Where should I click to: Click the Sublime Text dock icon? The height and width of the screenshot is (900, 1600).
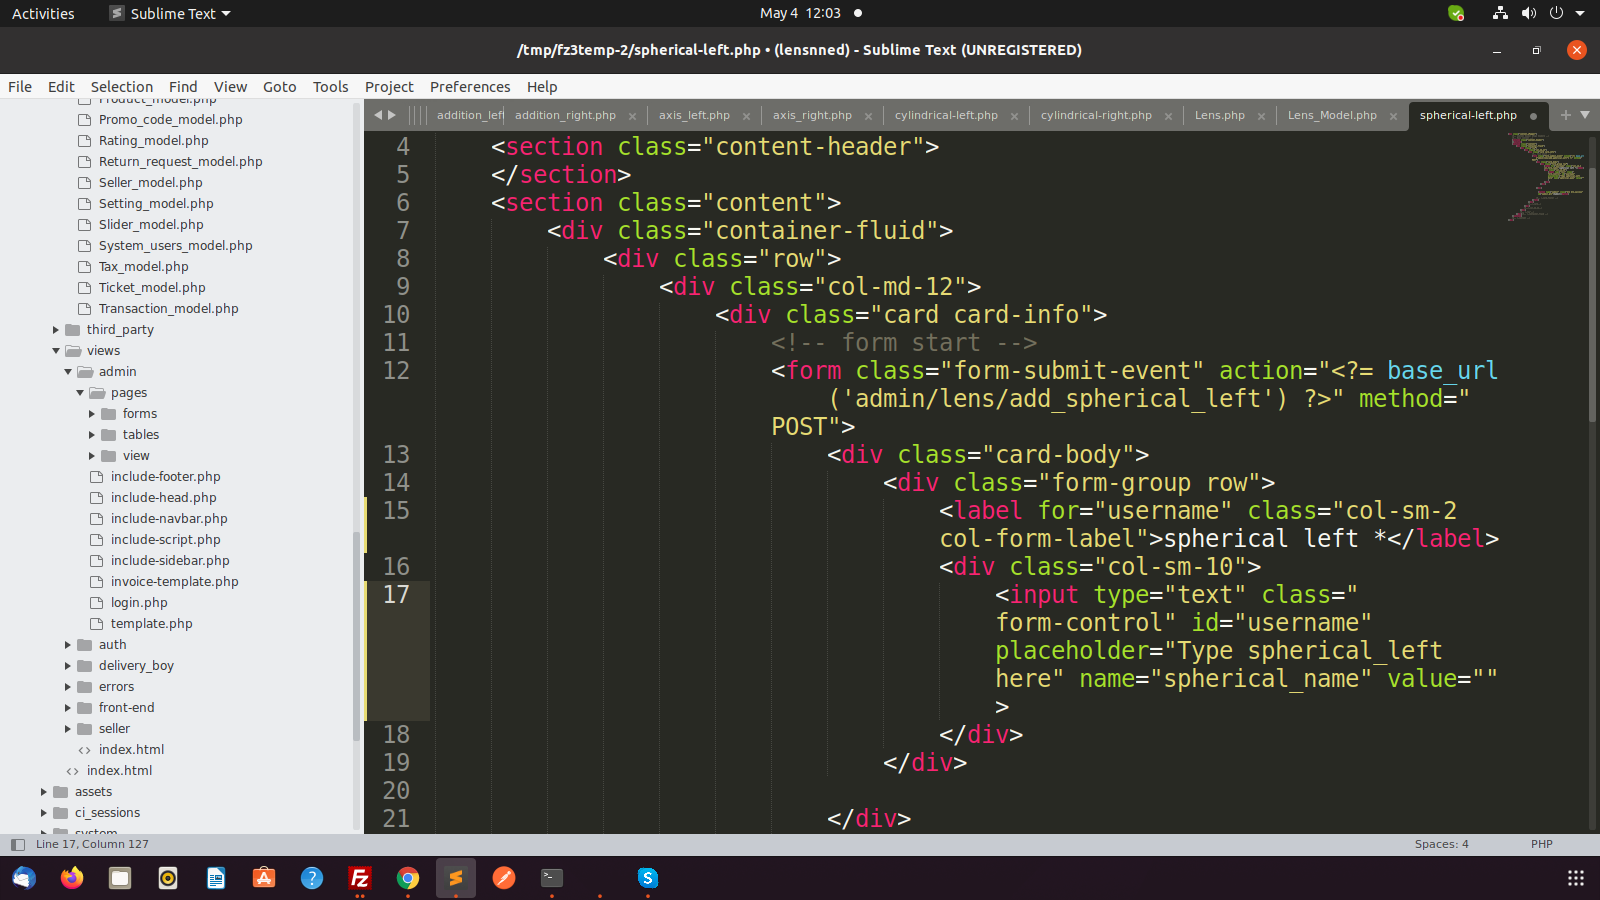click(x=456, y=878)
